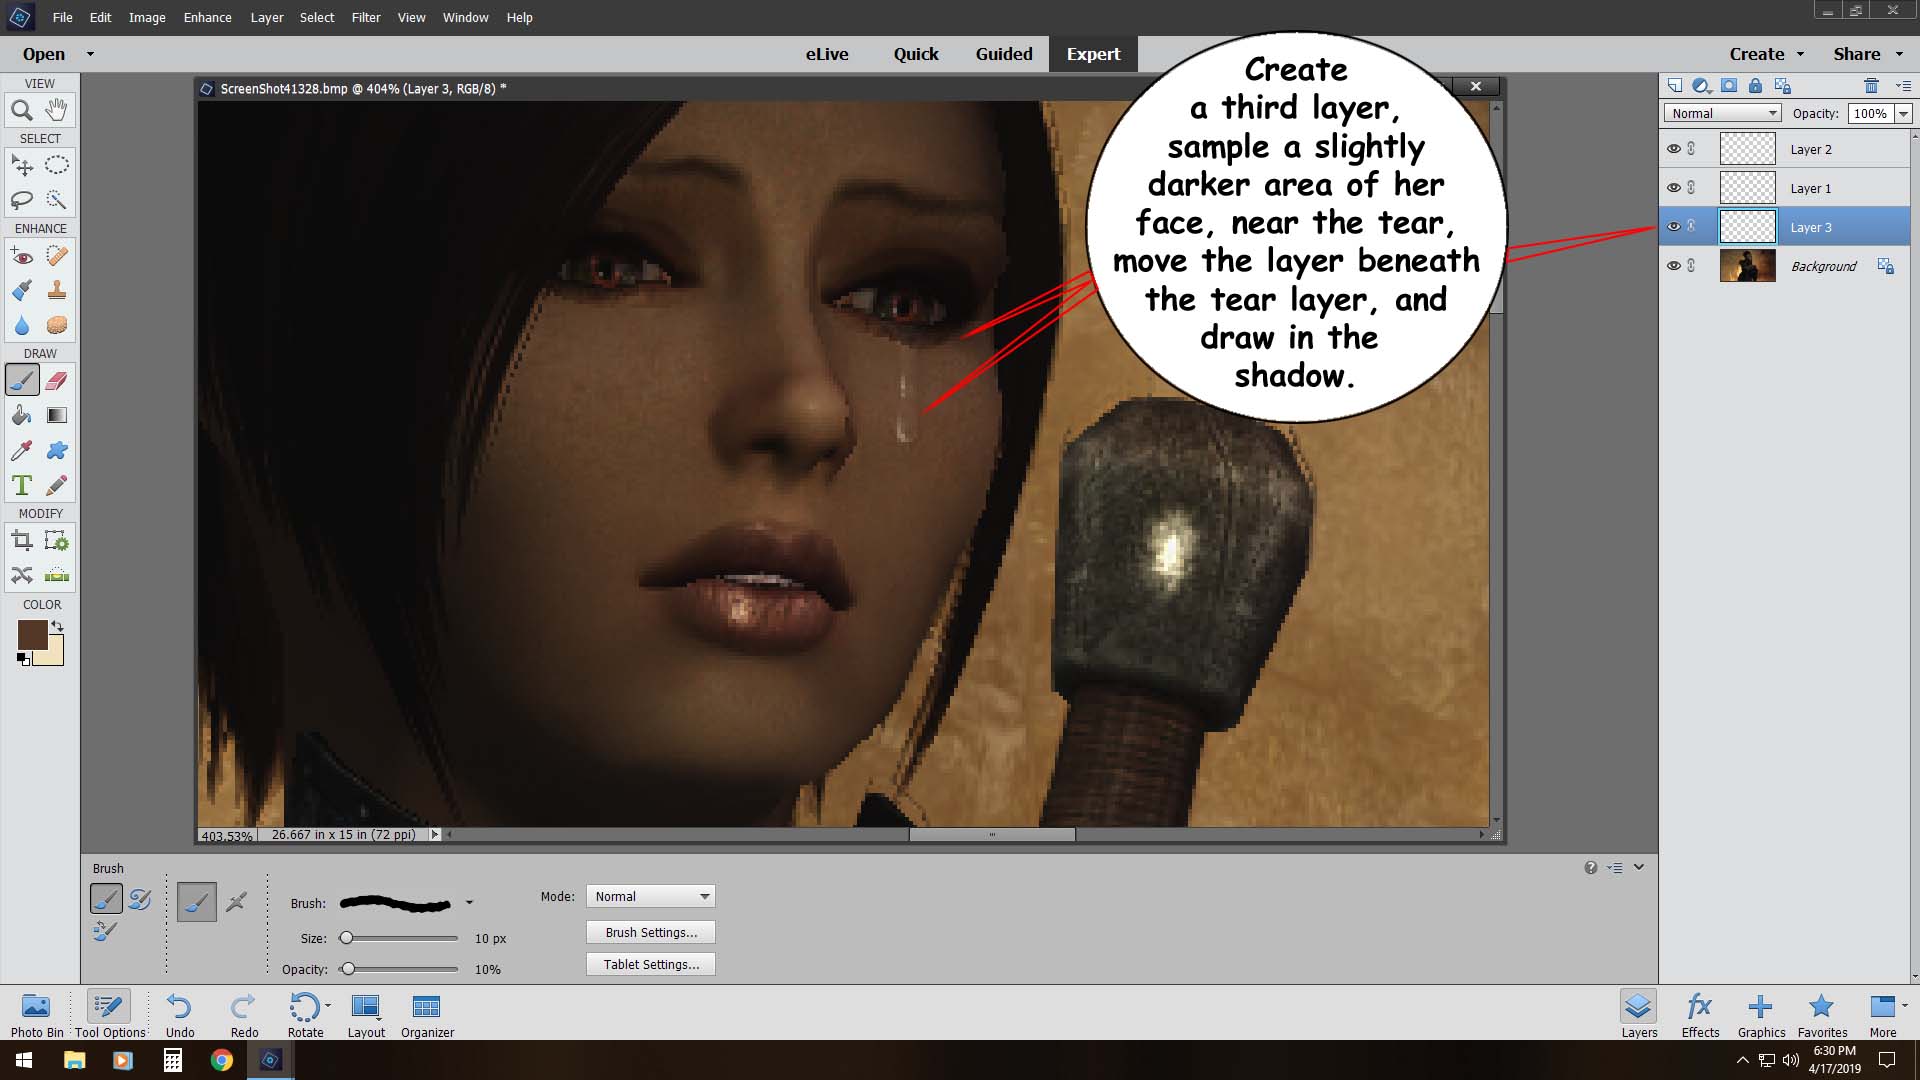Select the Paint Bucket tool
The width and height of the screenshot is (1920, 1080).
(x=22, y=415)
